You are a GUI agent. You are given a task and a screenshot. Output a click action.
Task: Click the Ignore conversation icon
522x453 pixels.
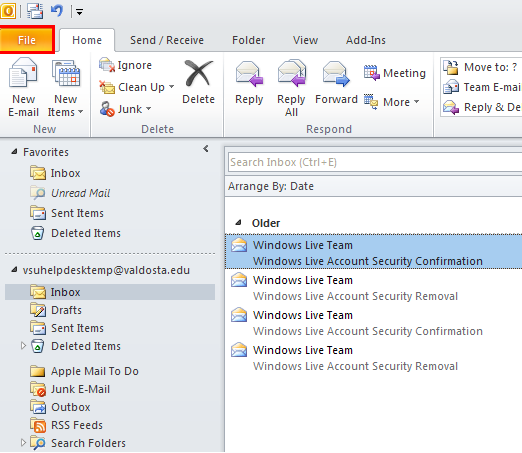107,65
